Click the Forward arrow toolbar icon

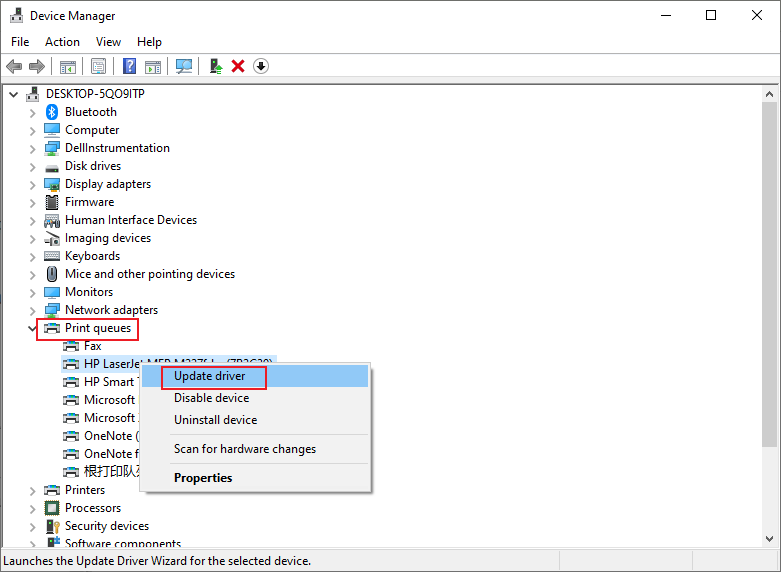pos(37,66)
